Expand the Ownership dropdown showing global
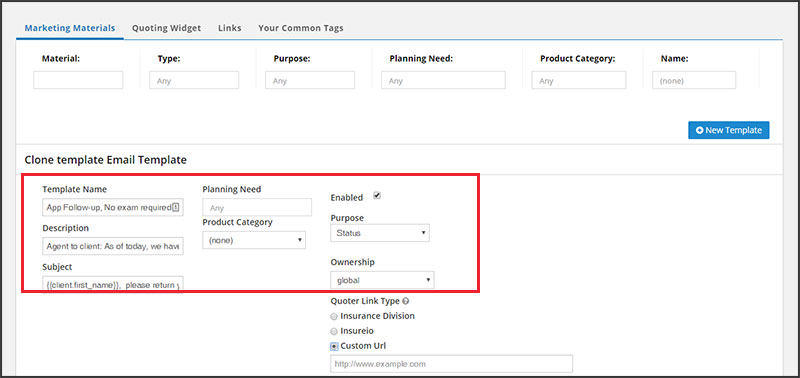This screenshot has height=378, width=800. (382, 280)
